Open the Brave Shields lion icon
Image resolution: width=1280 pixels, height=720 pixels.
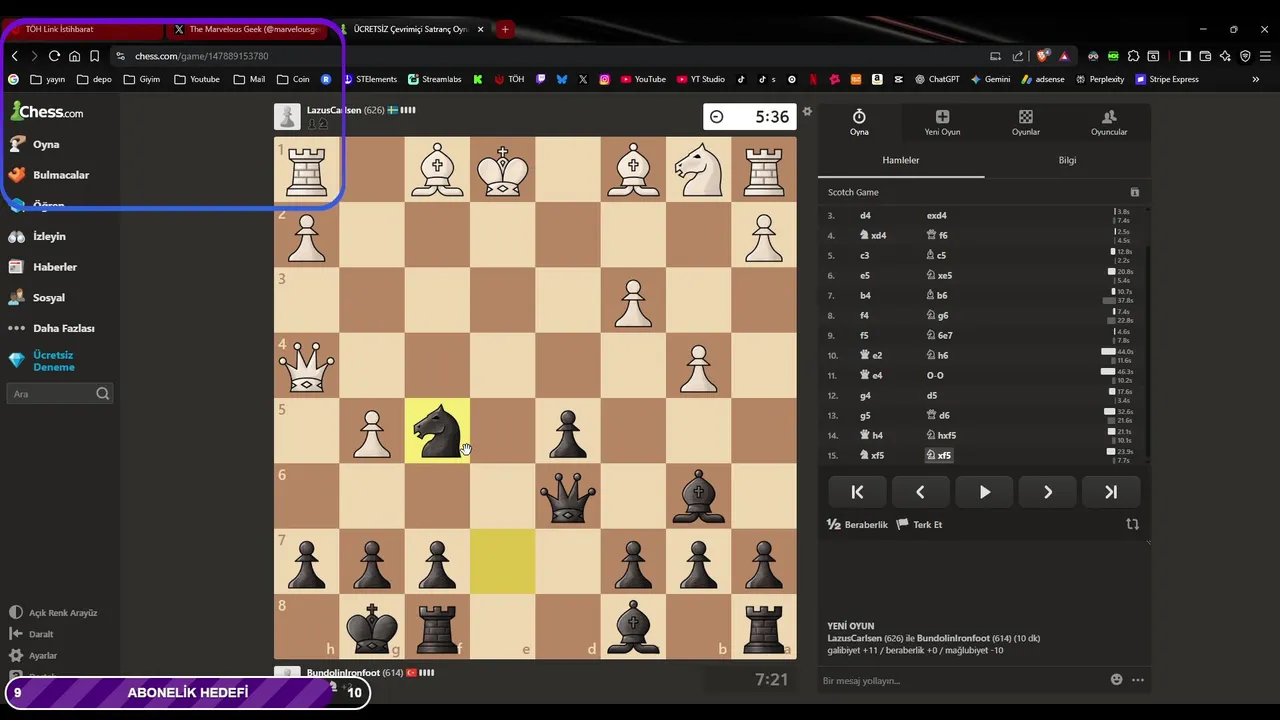1045,56
